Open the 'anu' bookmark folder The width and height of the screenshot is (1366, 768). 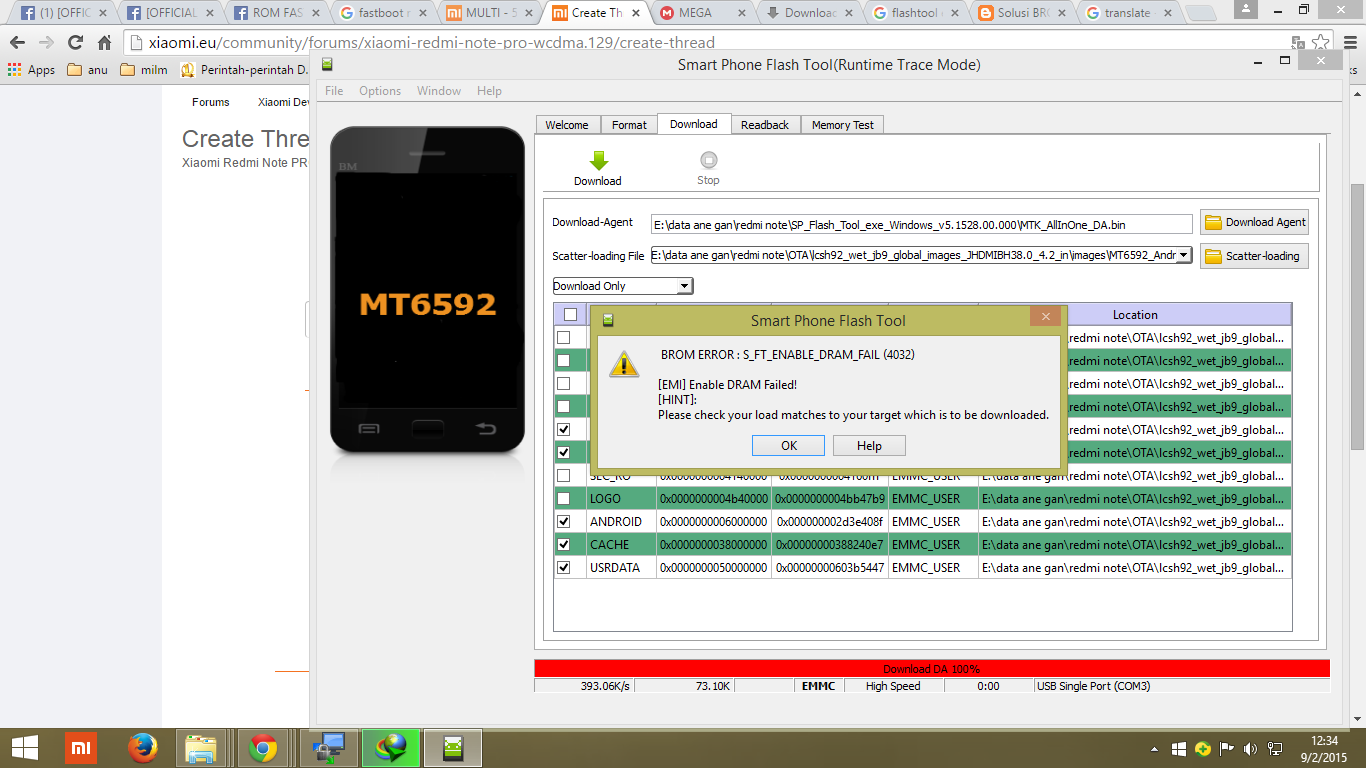[x=87, y=70]
